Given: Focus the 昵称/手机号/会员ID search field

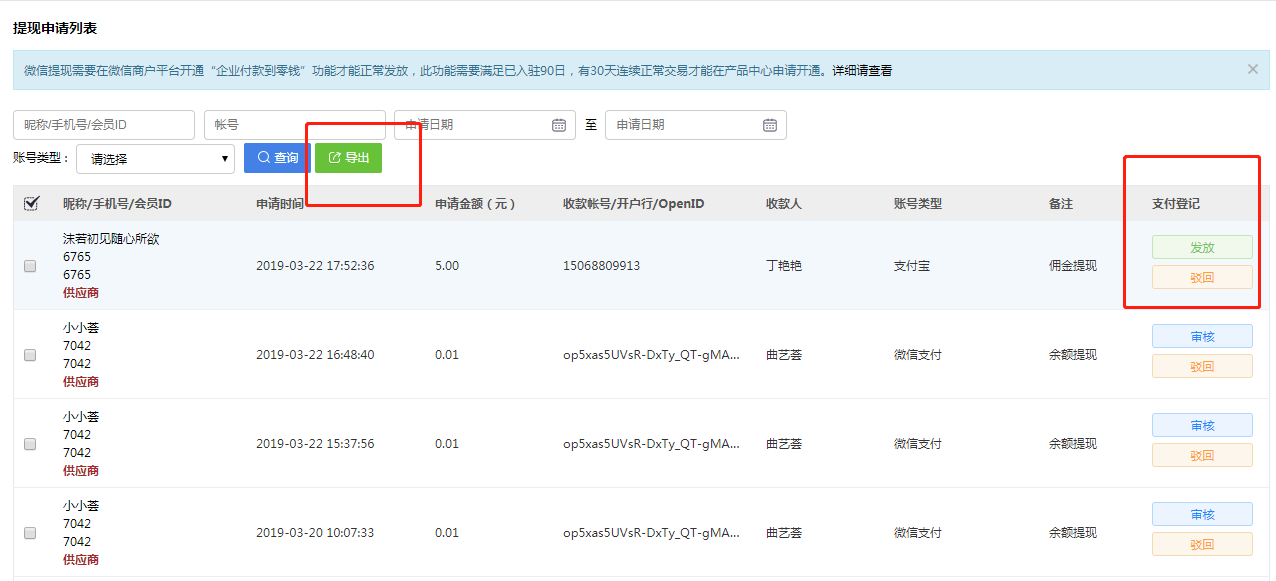Looking at the screenshot, I should pyautogui.click(x=103, y=125).
